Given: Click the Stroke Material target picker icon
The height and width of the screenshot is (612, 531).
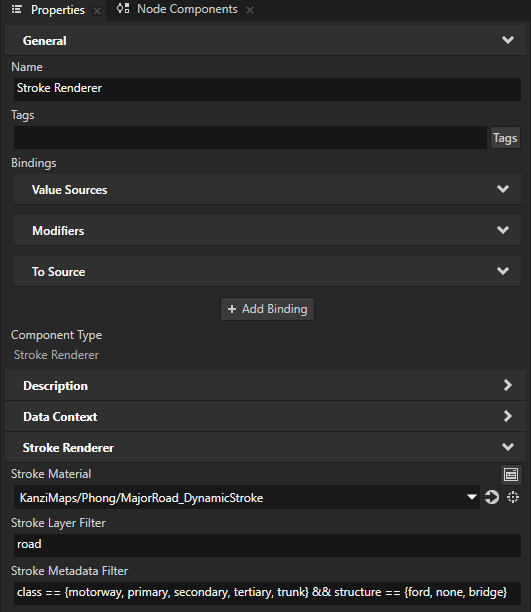Looking at the screenshot, I should click(x=513, y=497).
